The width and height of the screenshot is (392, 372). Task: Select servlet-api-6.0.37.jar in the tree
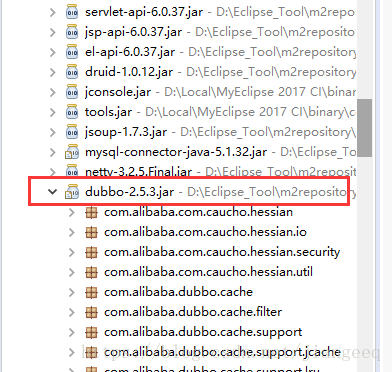(x=144, y=12)
